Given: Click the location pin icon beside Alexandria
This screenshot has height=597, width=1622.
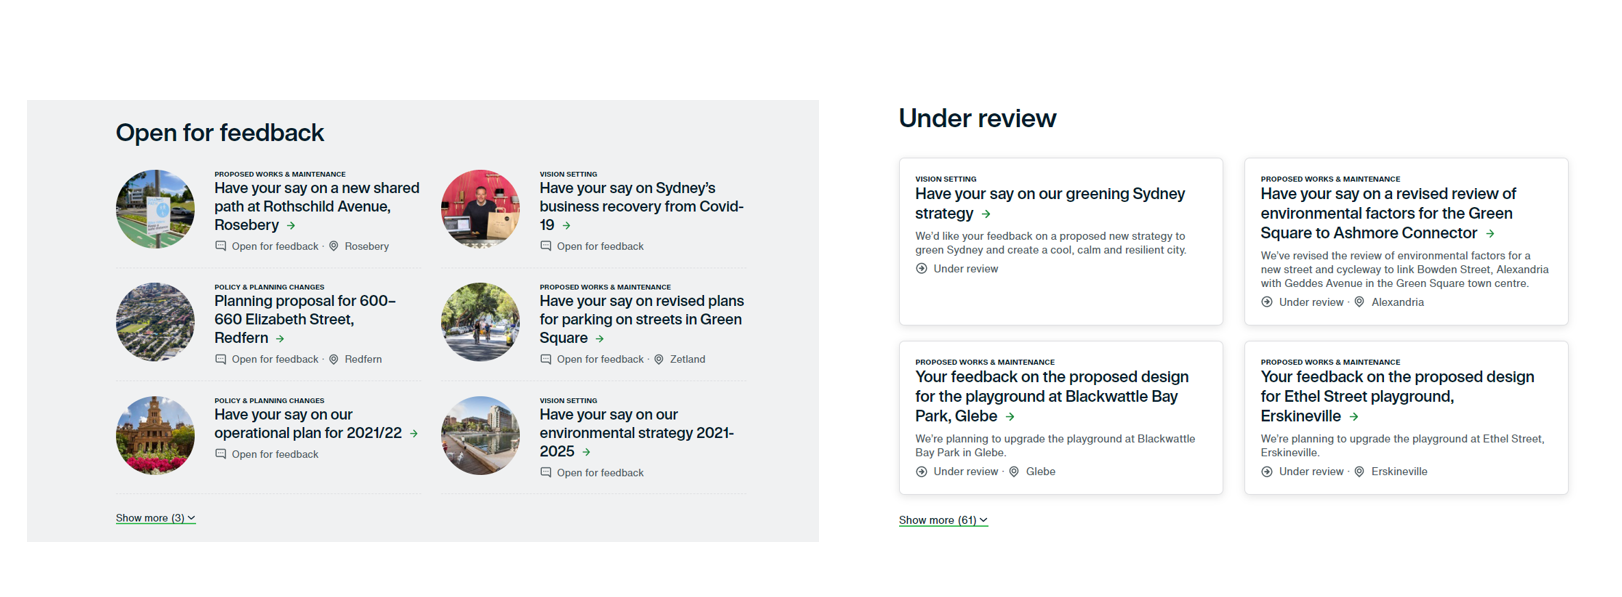Looking at the screenshot, I should [x=1359, y=302].
